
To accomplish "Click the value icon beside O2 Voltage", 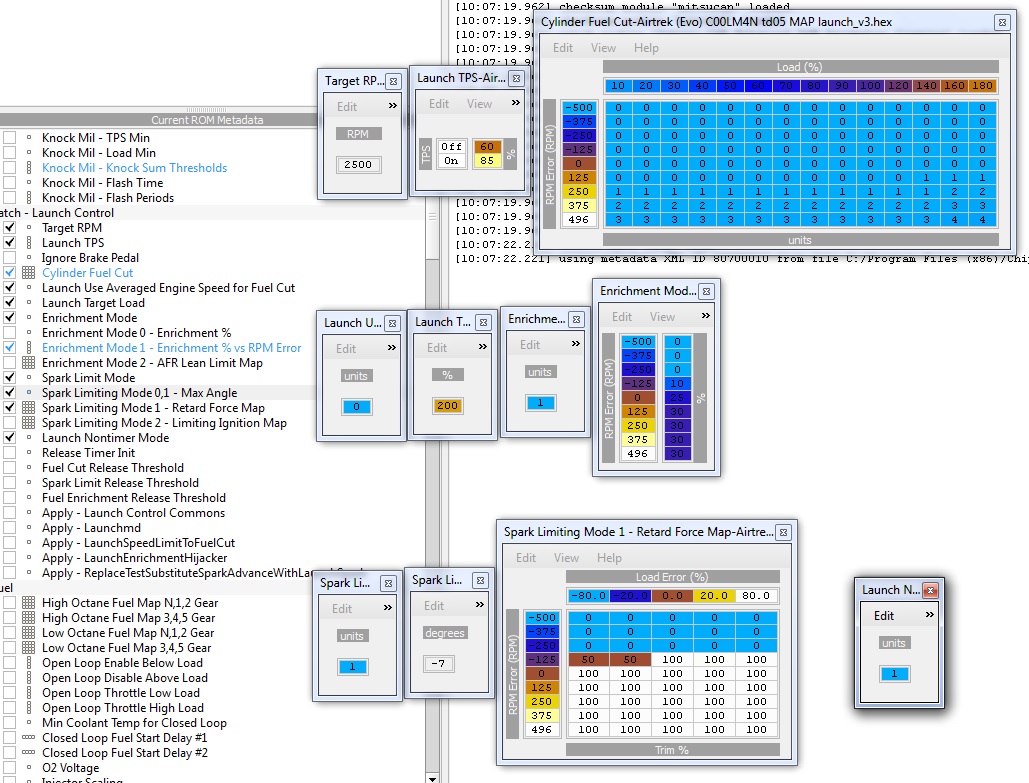I will pyautogui.click(x=28, y=768).
